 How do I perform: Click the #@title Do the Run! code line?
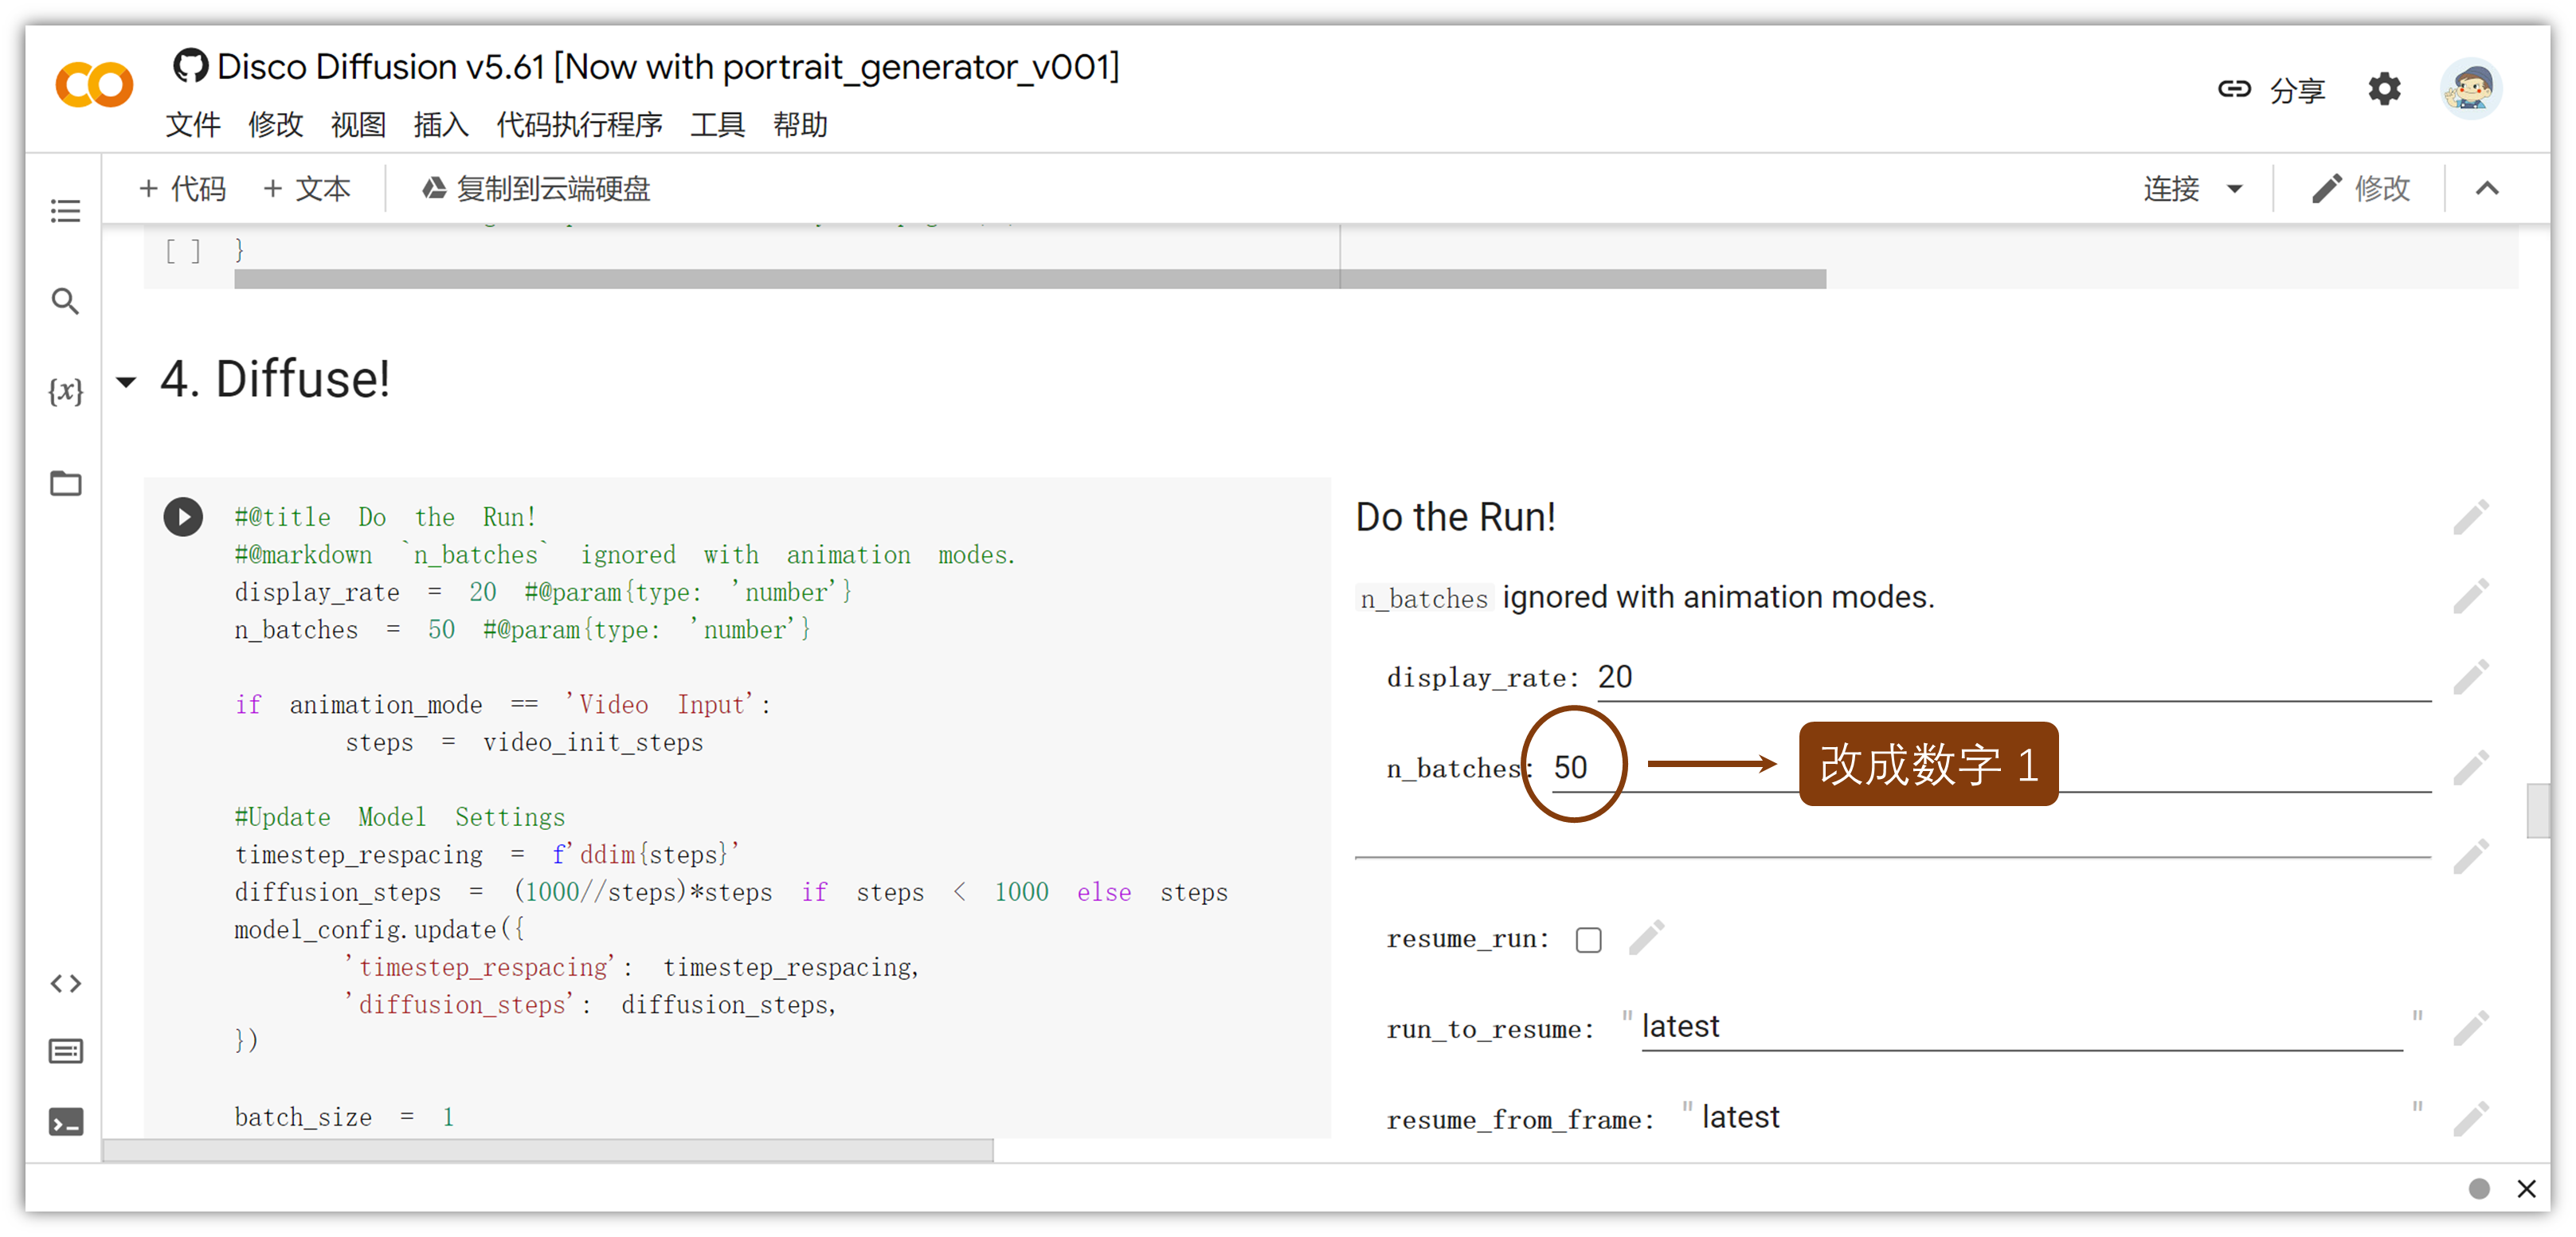coord(385,517)
